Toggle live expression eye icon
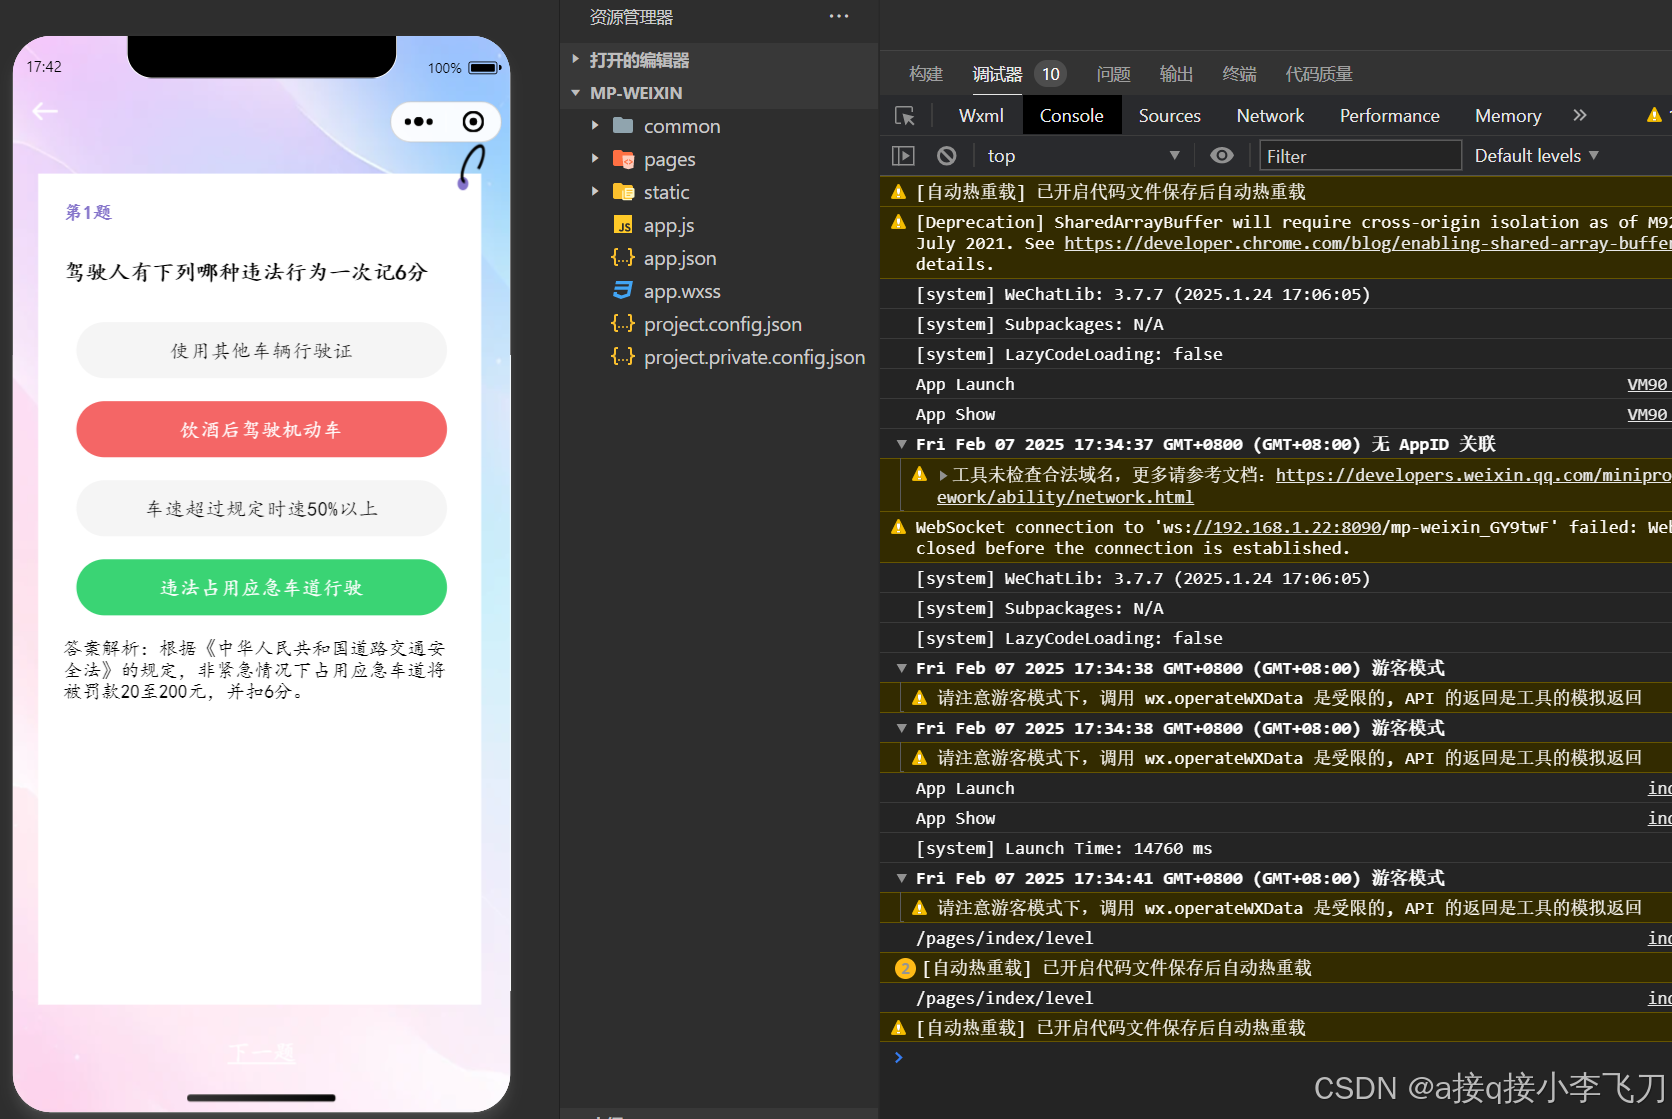 coord(1222,156)
